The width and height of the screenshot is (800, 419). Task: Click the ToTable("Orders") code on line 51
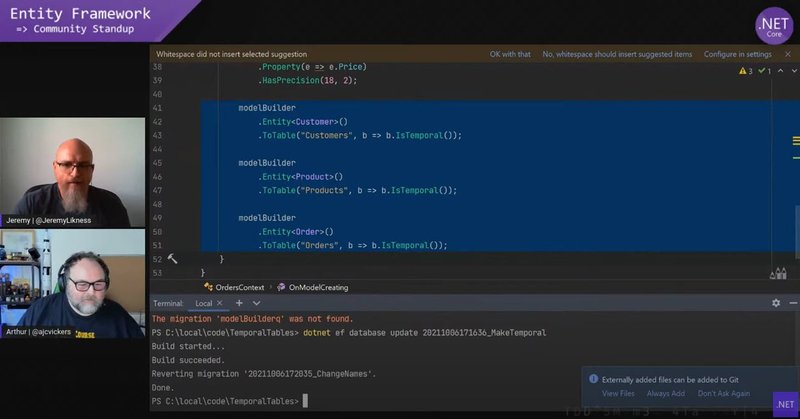pos(353,245)
